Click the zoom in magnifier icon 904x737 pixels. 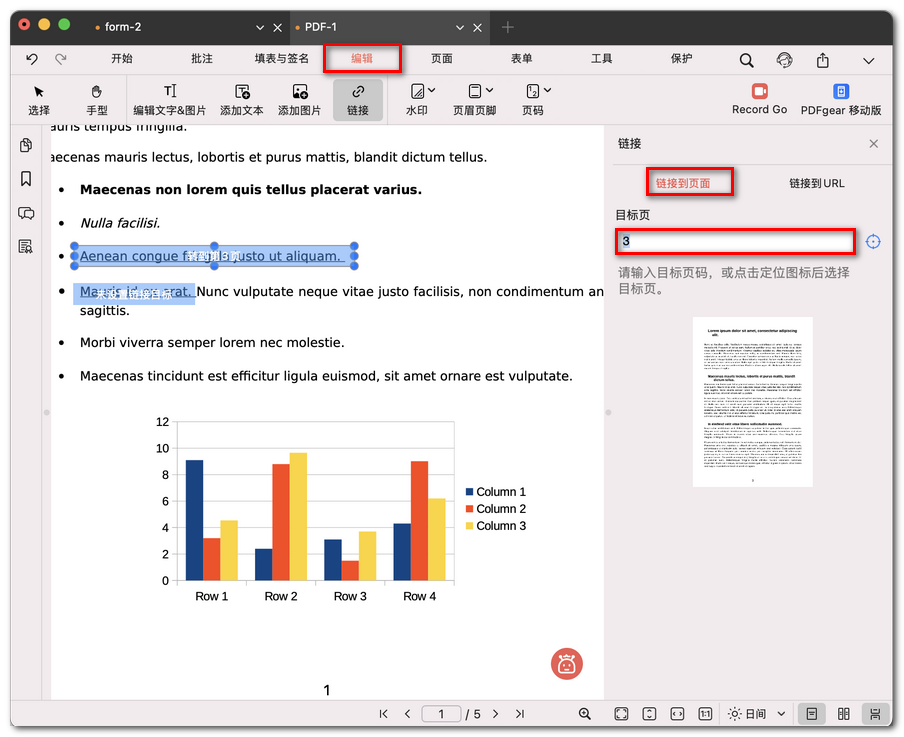(585, 714)
